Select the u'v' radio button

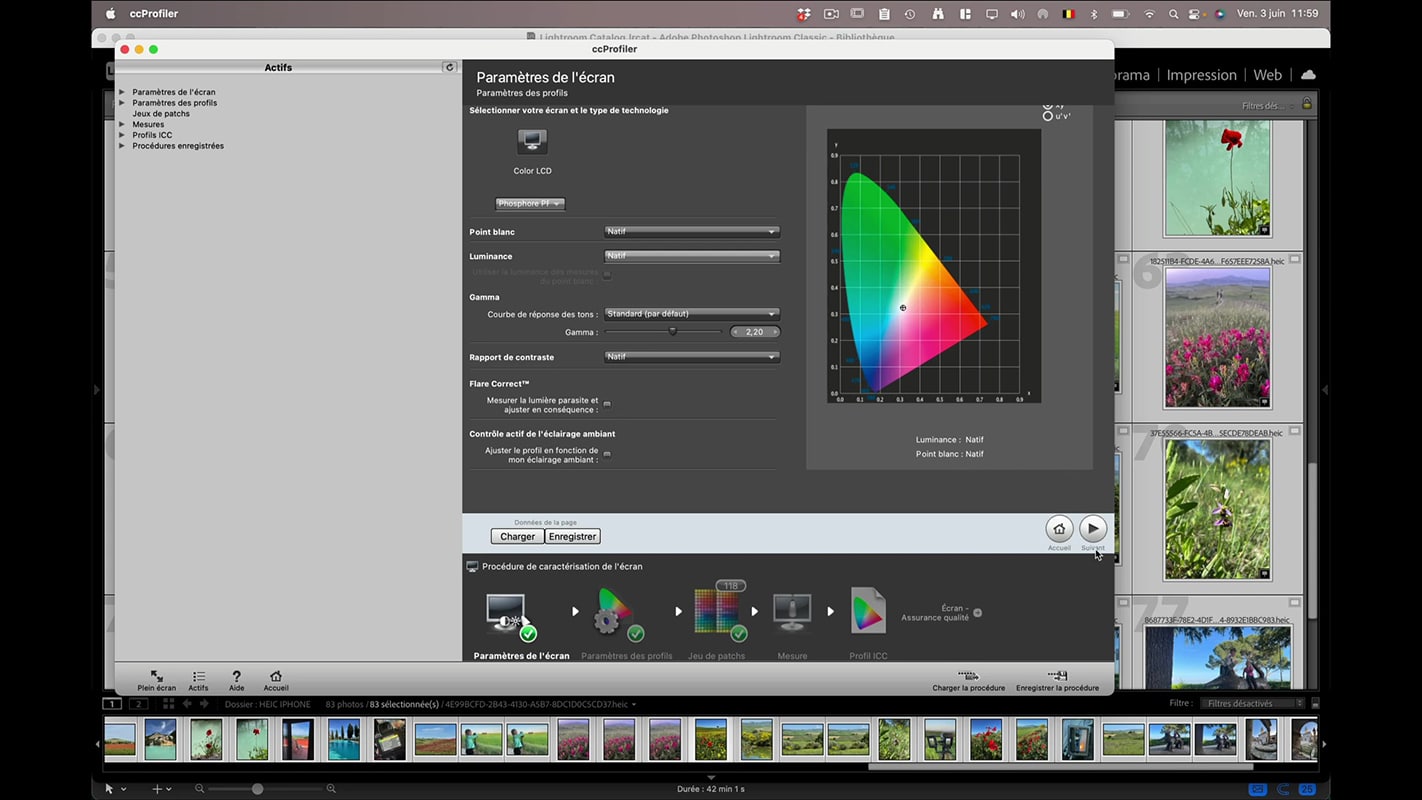(1048, 116)
